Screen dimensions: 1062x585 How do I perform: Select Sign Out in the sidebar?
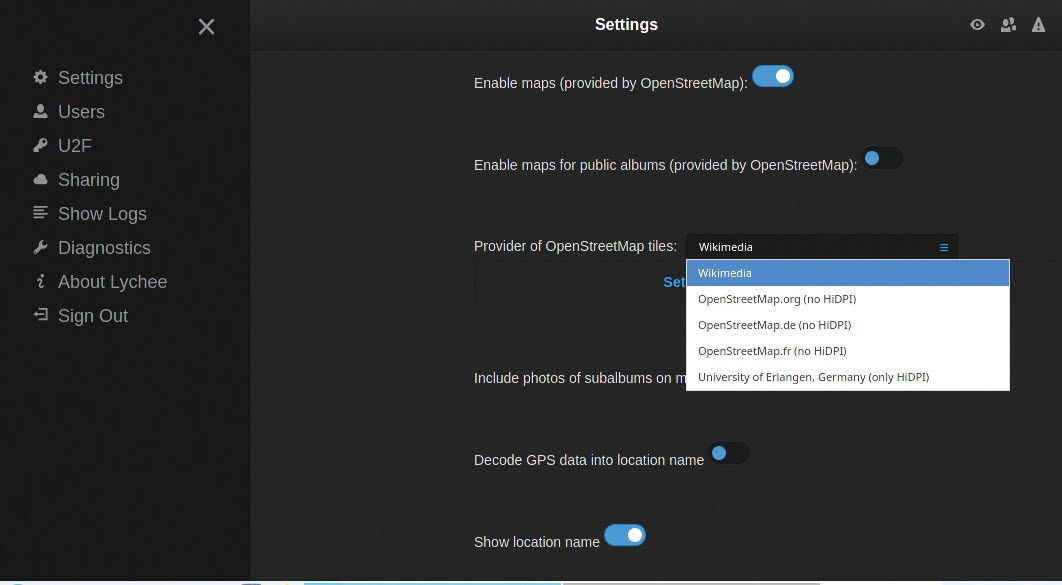pyautogui.click(x=93, y=316)
